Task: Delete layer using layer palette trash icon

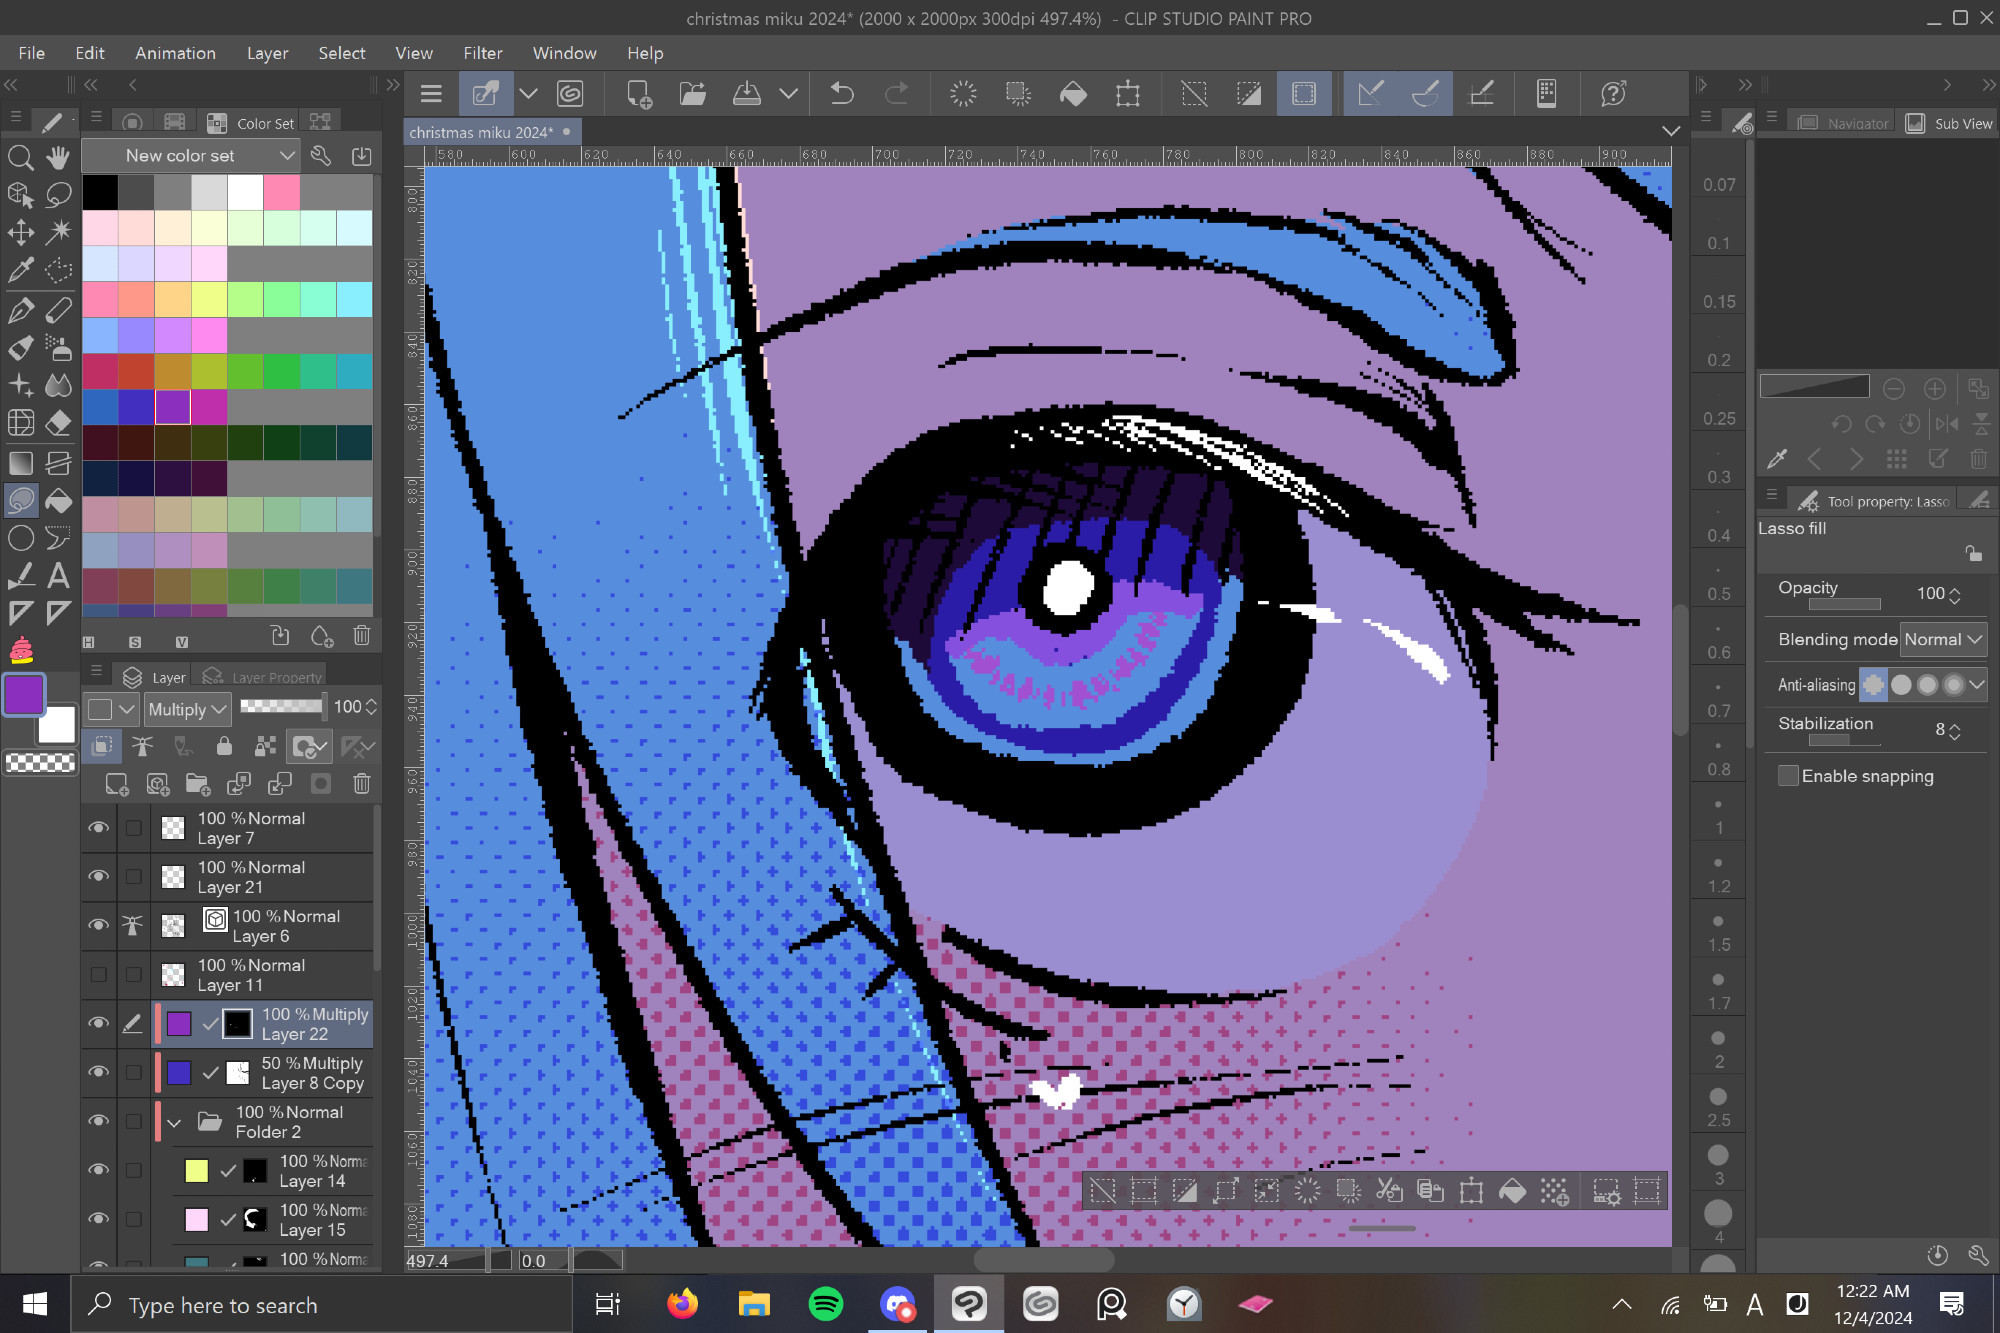Action: pos(362,784)
